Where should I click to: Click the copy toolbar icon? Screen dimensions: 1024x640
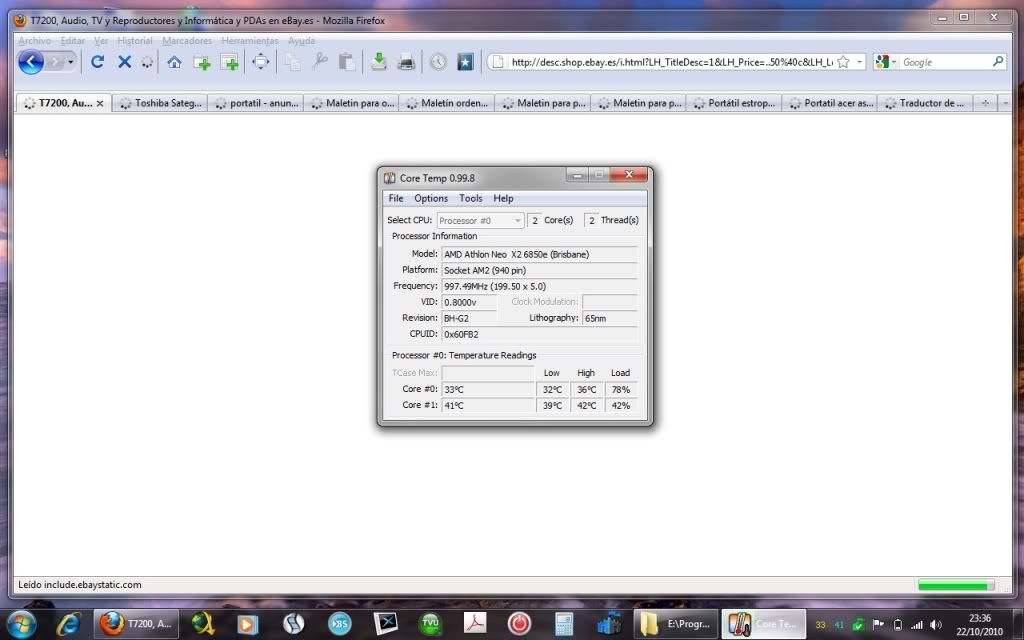click(x=293, y=62)
